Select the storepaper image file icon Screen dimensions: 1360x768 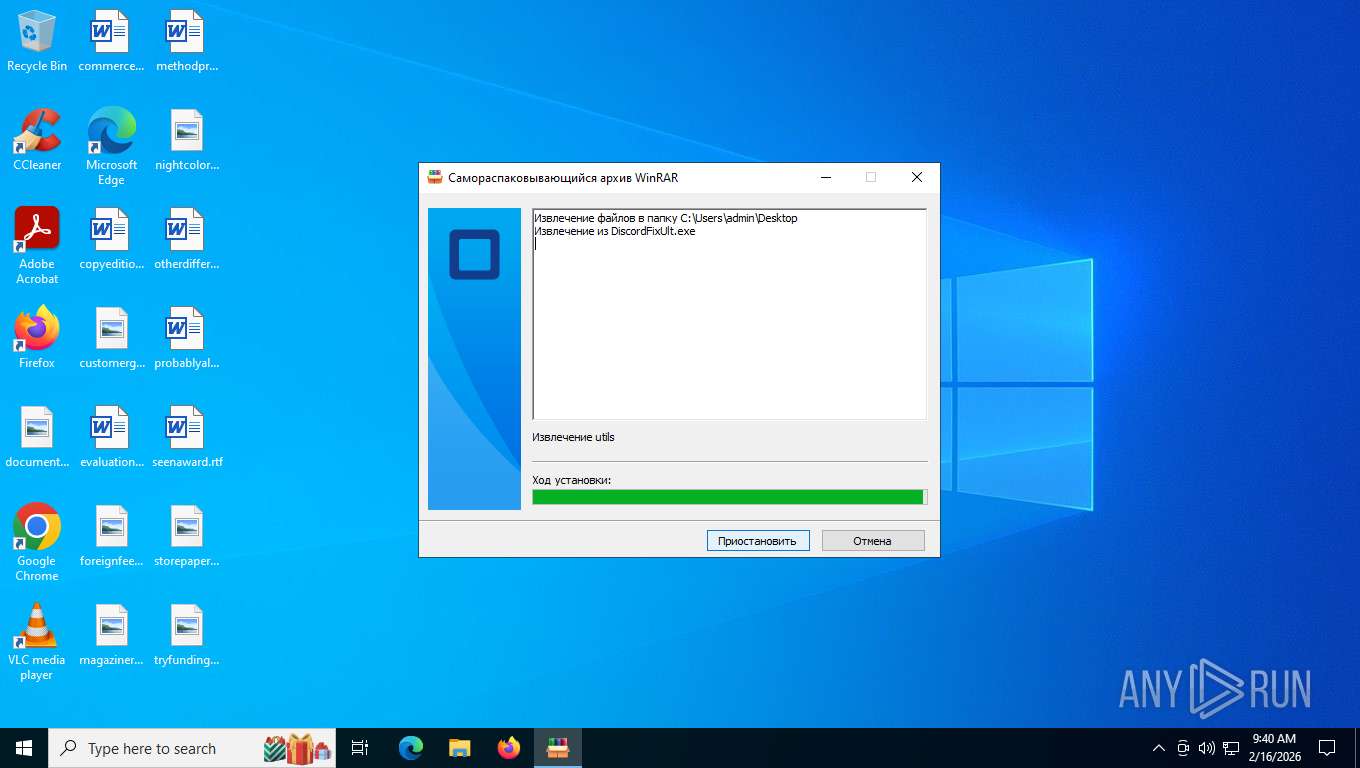[x=187, y=536]
